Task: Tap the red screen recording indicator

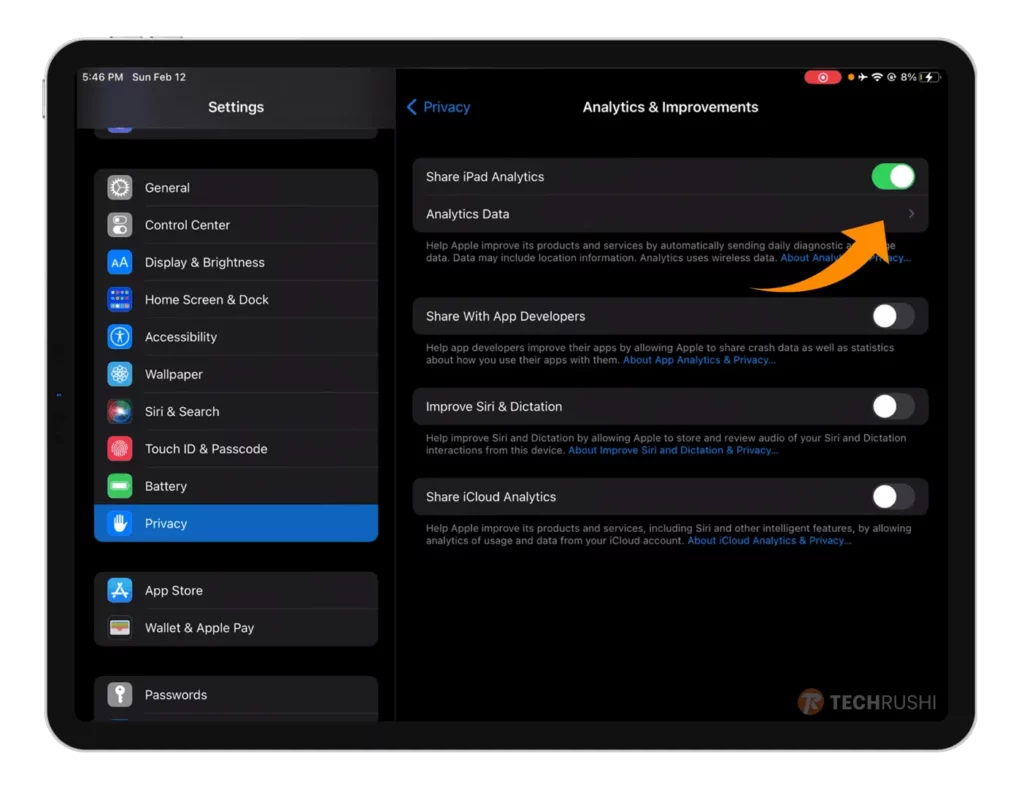Action: coord(822,77)
